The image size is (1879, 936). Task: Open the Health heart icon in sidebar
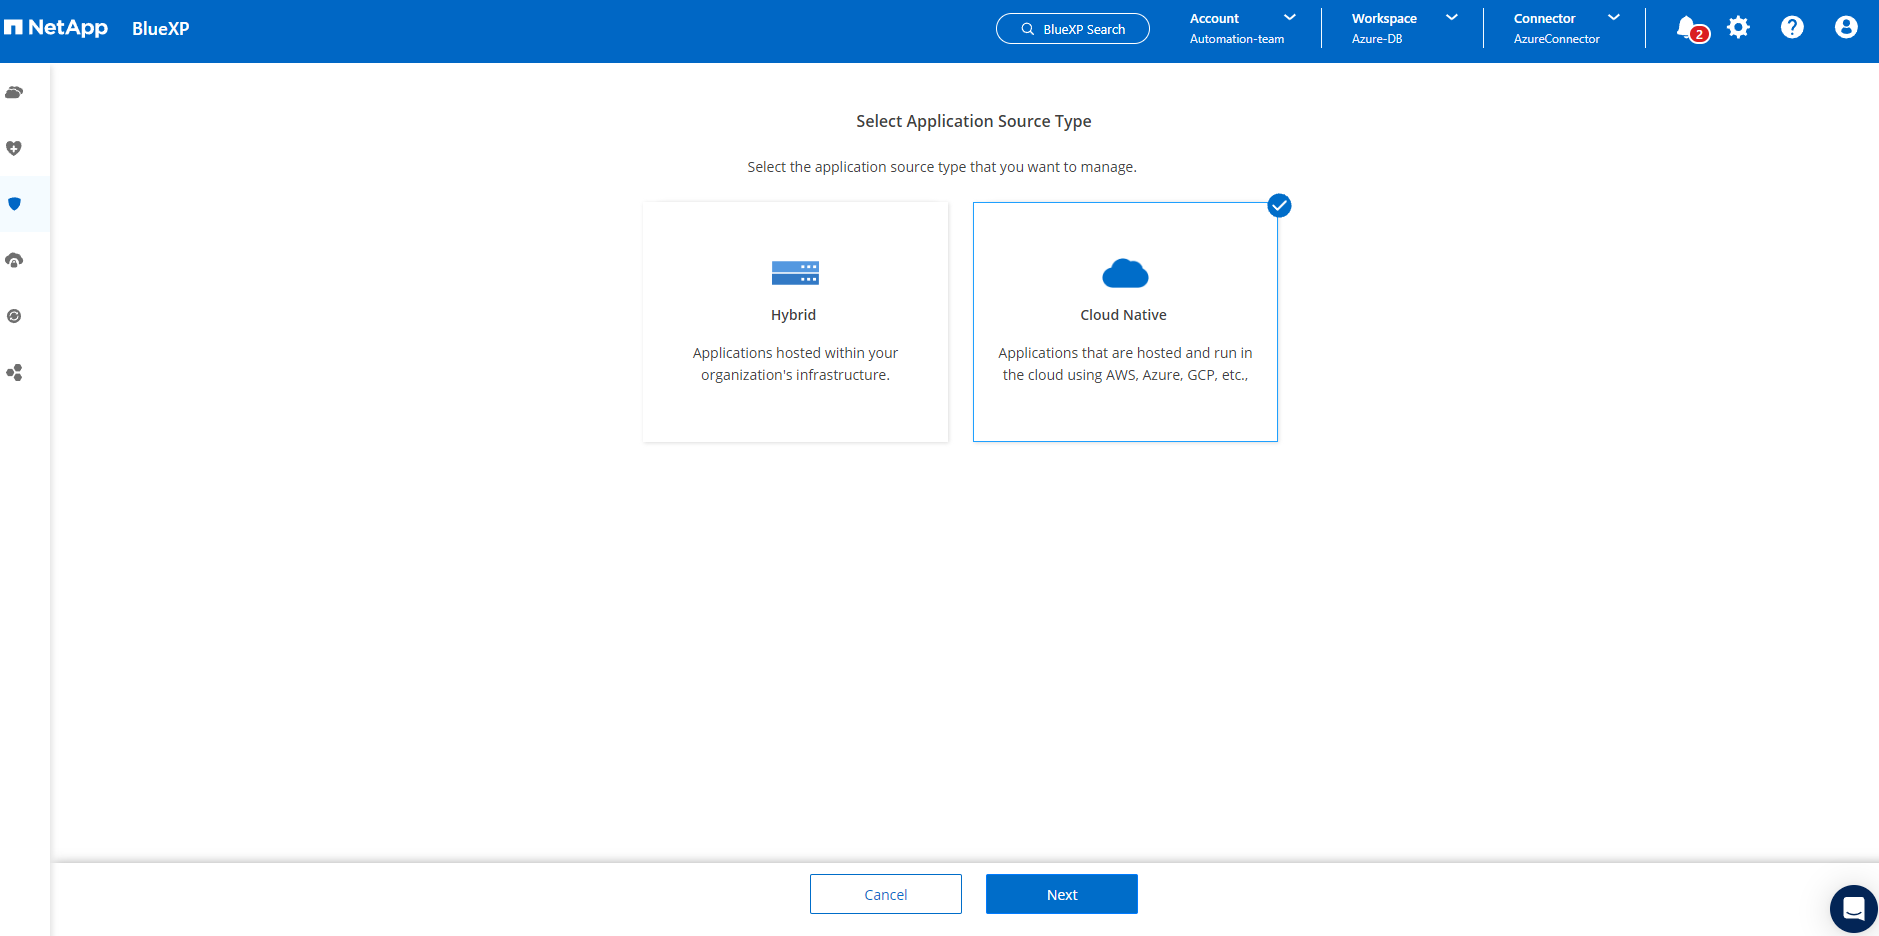14,148
